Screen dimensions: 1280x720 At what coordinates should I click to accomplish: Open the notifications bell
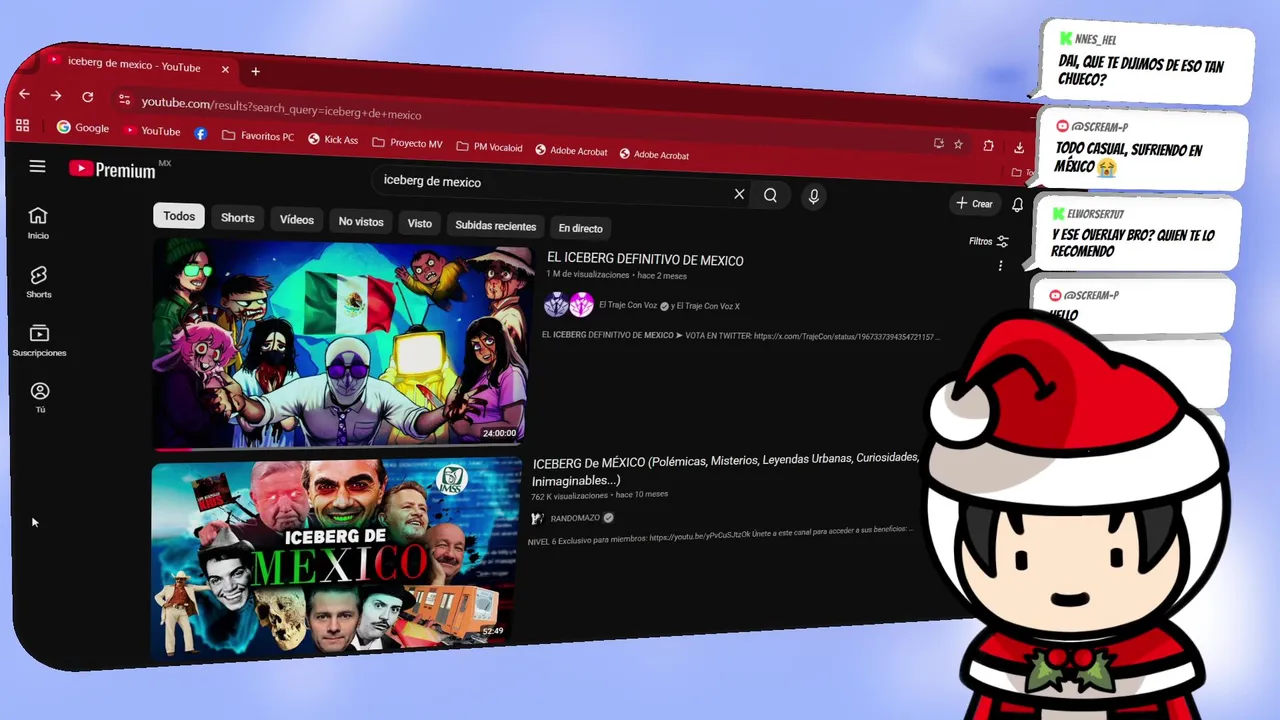[1017, 204]
